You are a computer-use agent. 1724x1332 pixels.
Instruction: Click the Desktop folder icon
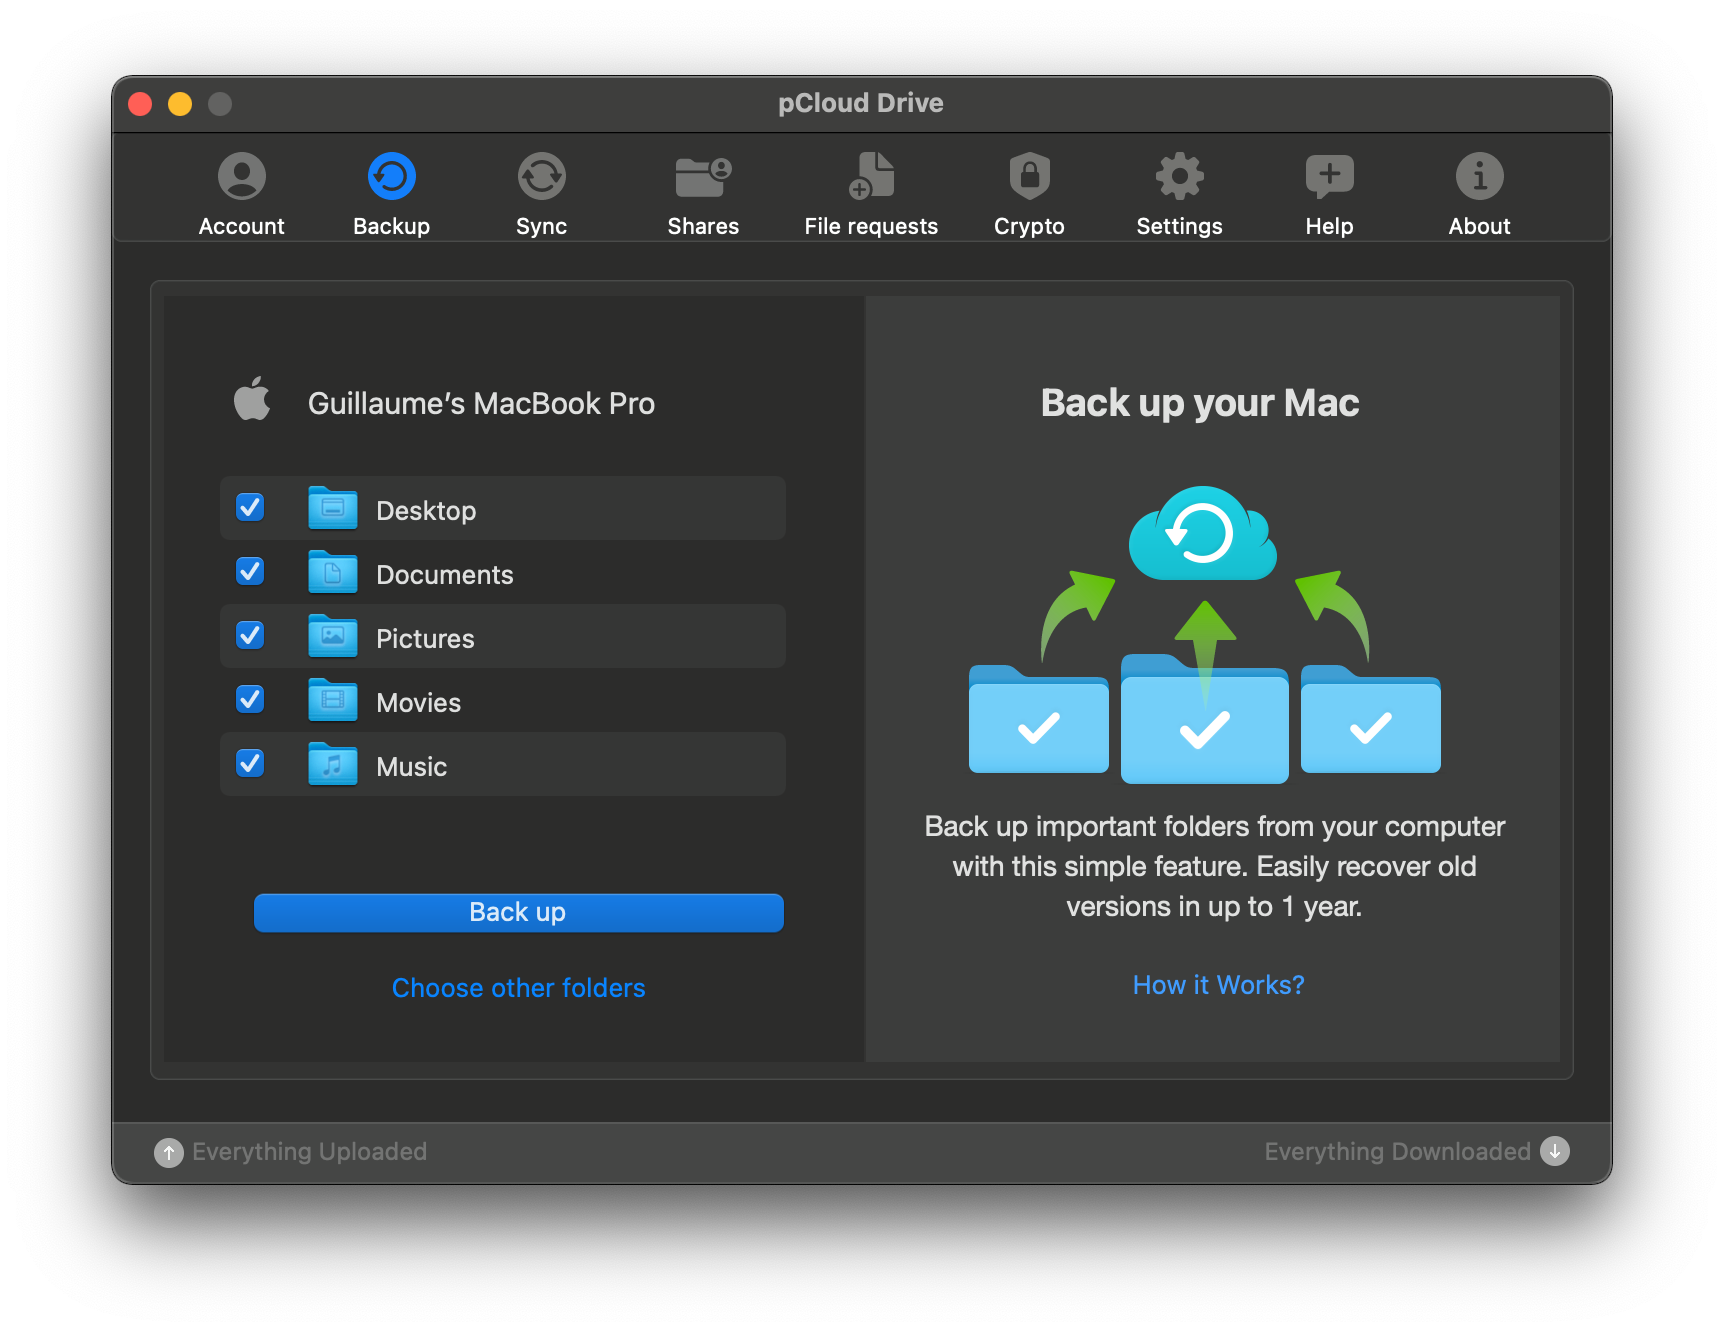click(333, 508)
